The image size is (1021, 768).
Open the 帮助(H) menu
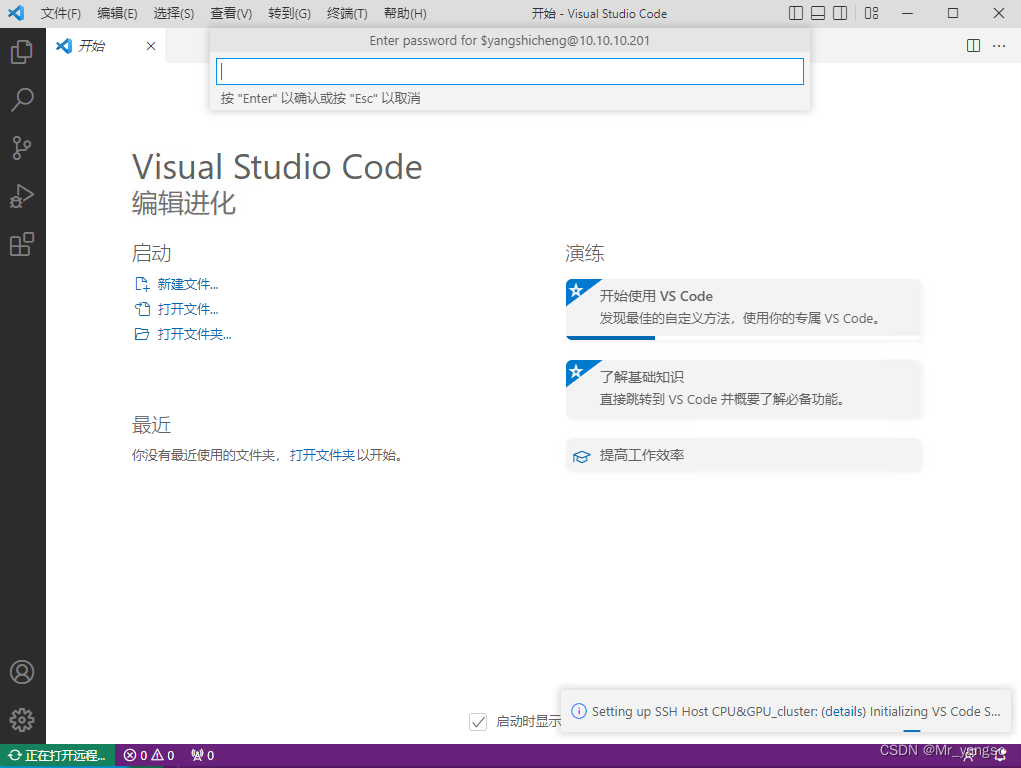pos(405,13)
